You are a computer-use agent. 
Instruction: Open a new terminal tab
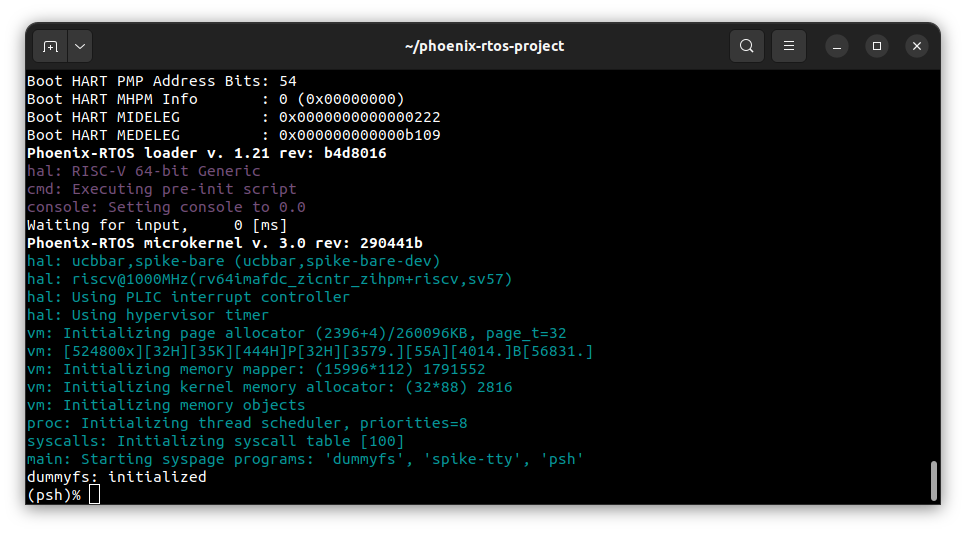point(51,46)
